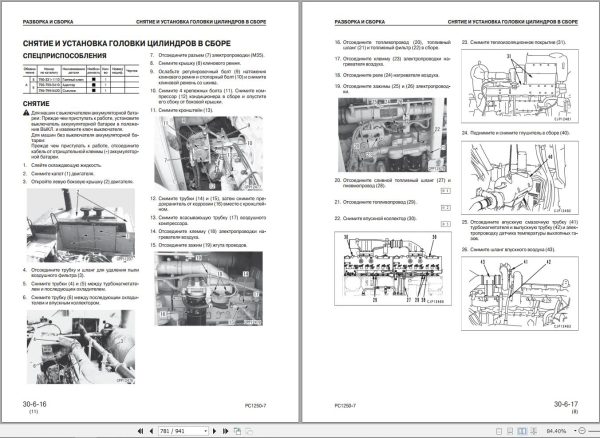Click step 21 about fuel line (29)
Image resolution: width=600 pixels, height=438 pixels.
376,202
